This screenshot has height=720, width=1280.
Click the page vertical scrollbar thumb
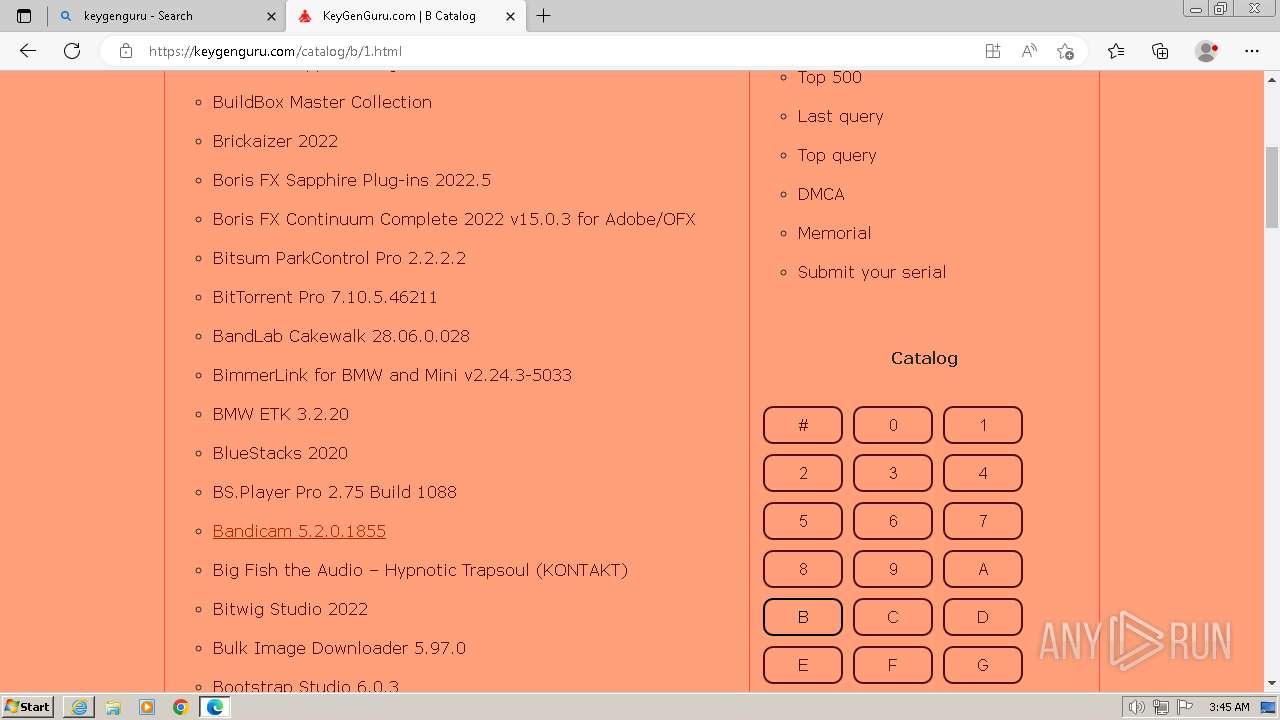pyautogui.click(x=1272, y=187)
